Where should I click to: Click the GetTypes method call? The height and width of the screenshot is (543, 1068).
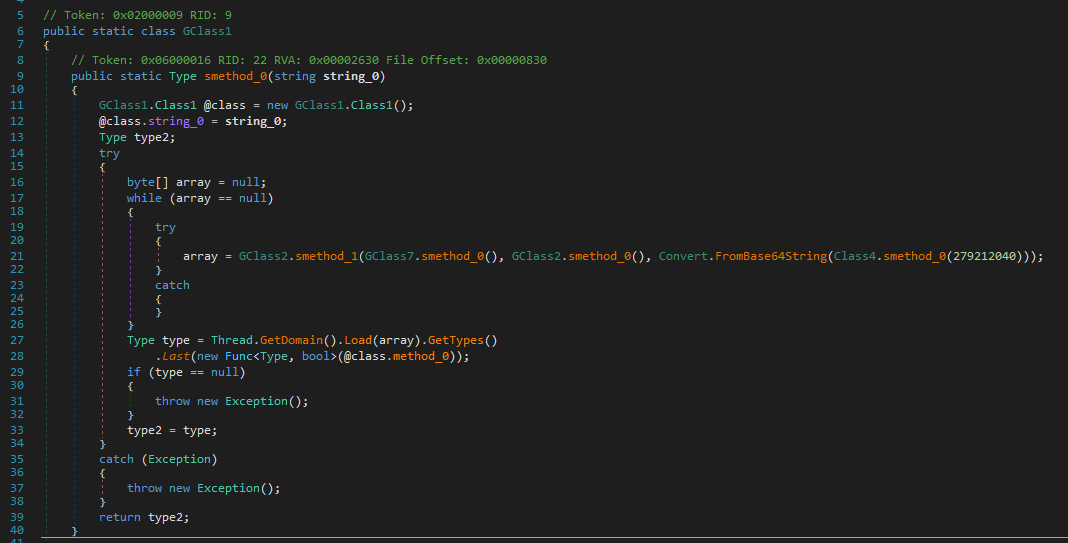click(x=456, y=340)
